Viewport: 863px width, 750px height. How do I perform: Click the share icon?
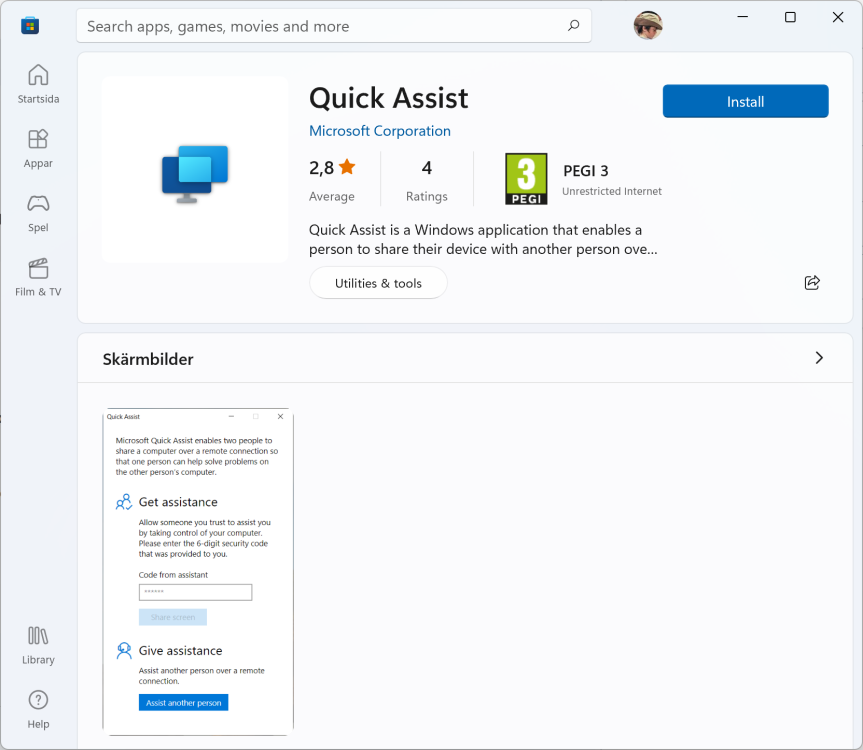(812, 283)
